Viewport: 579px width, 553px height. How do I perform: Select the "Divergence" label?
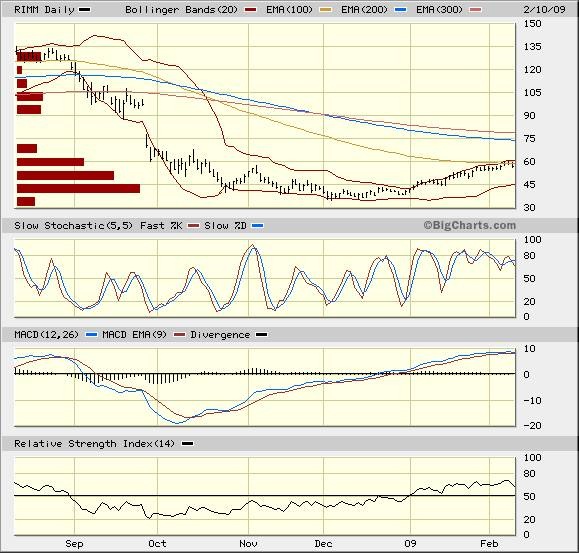coord(220,335)
